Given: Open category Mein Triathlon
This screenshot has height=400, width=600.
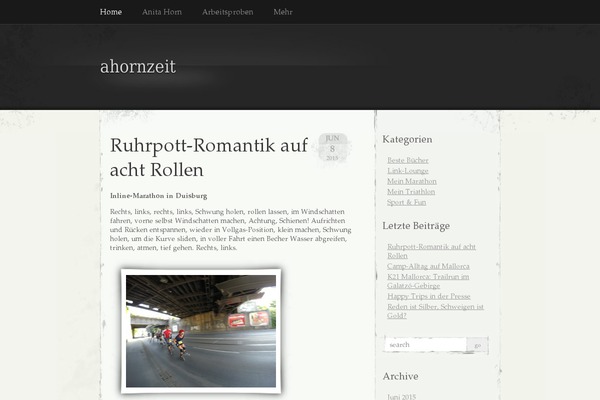Looking at the screenshot, I should [x=411, y=191].
